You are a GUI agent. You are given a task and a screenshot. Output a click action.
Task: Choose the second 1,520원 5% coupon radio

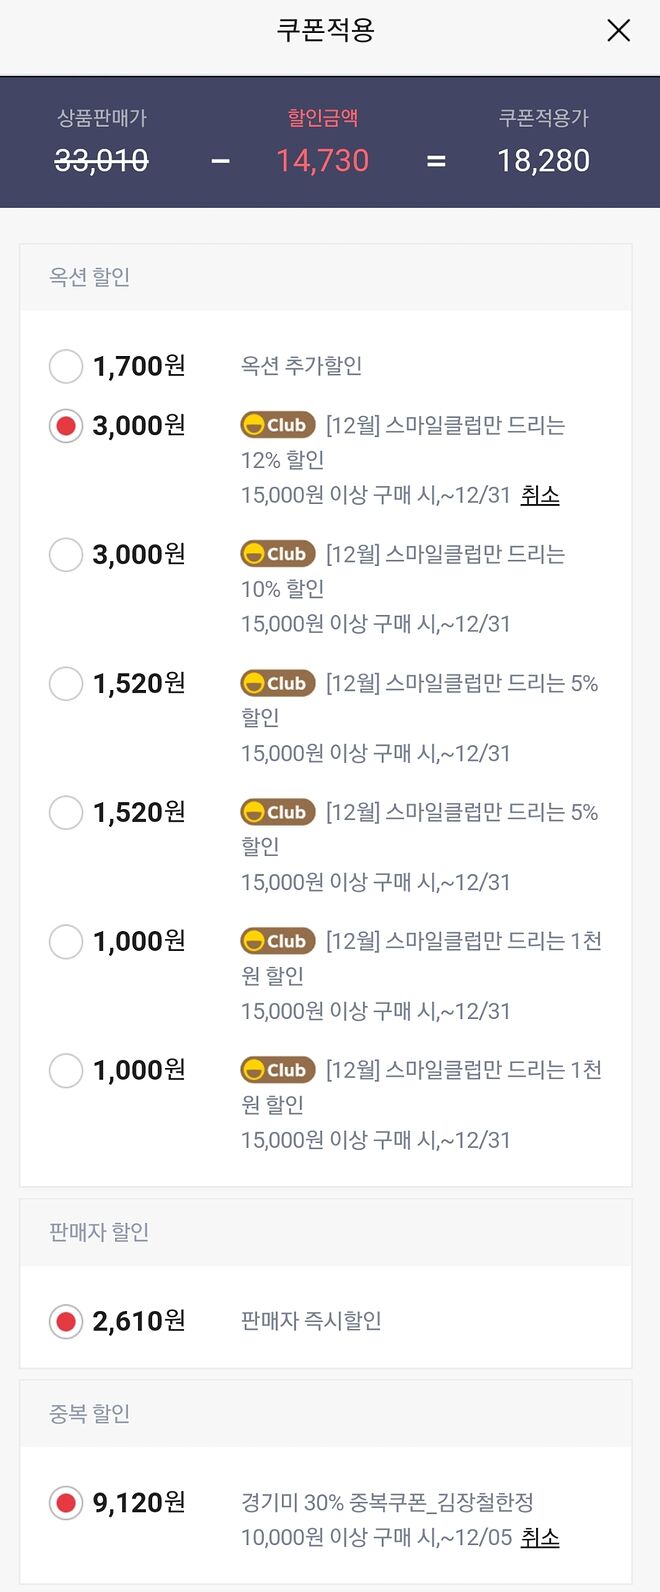pyautogui.click(x=66, y=812)
